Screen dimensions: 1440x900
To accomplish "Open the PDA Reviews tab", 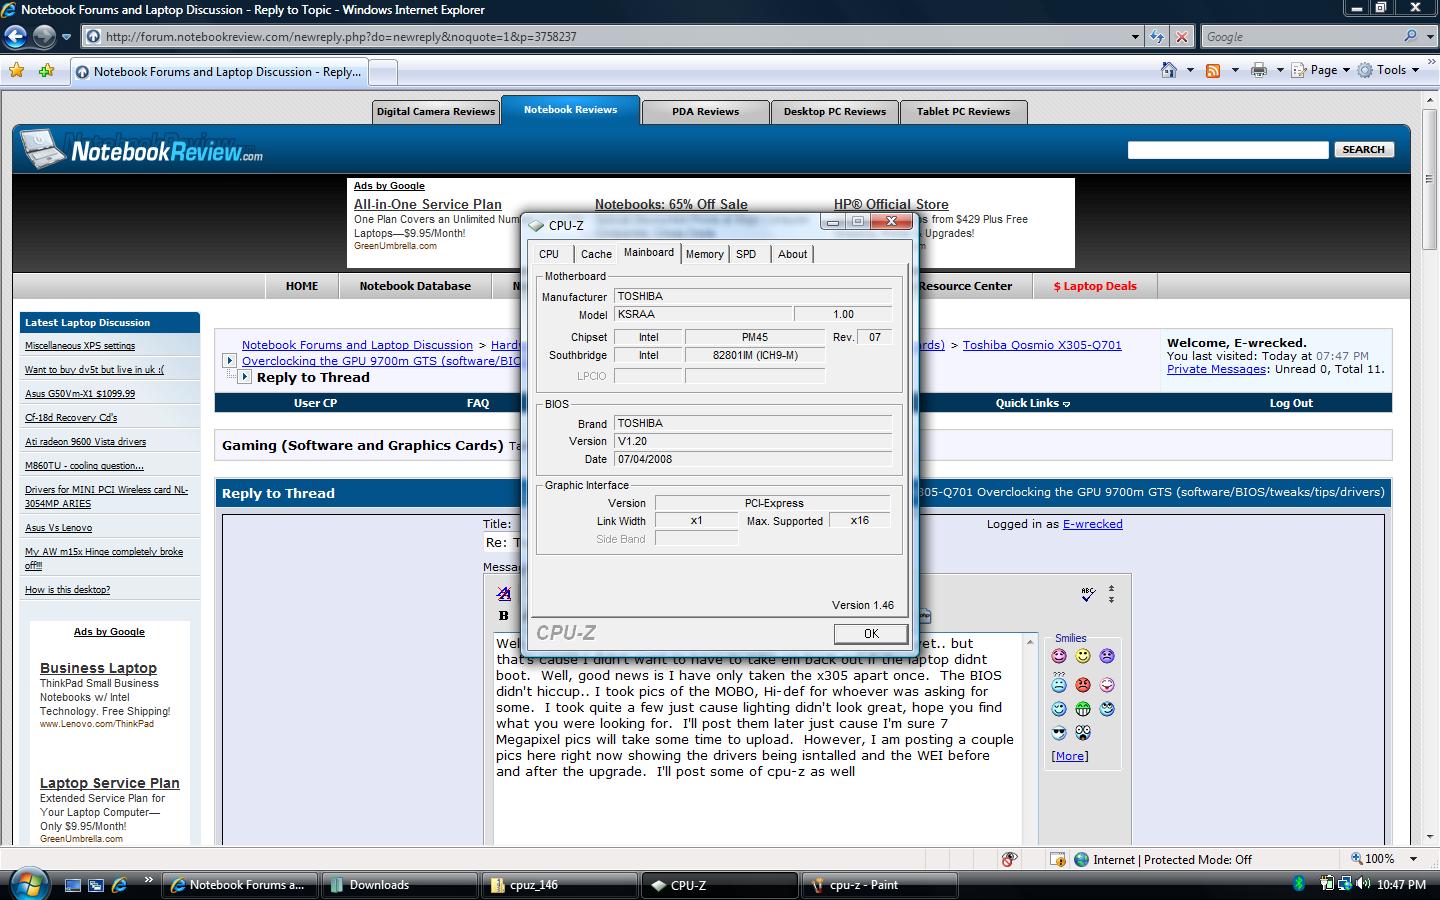I will (706, 111).
